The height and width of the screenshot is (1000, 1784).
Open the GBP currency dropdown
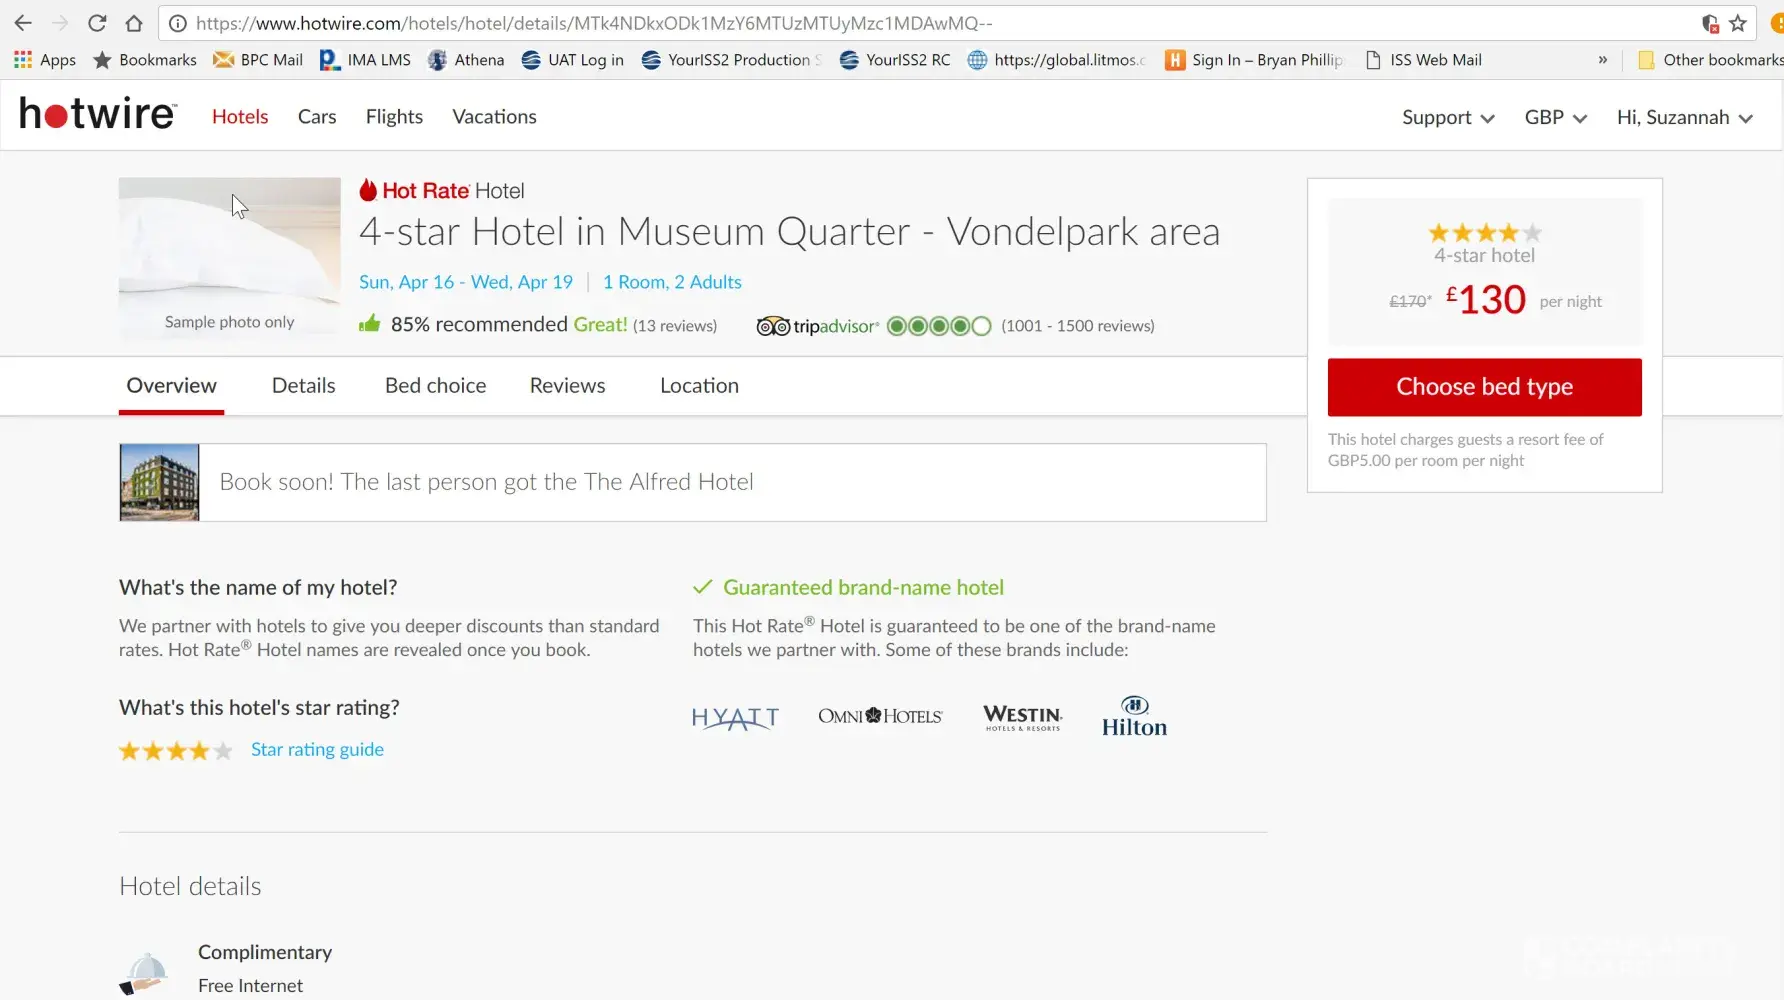click(x=1555, y=117)
